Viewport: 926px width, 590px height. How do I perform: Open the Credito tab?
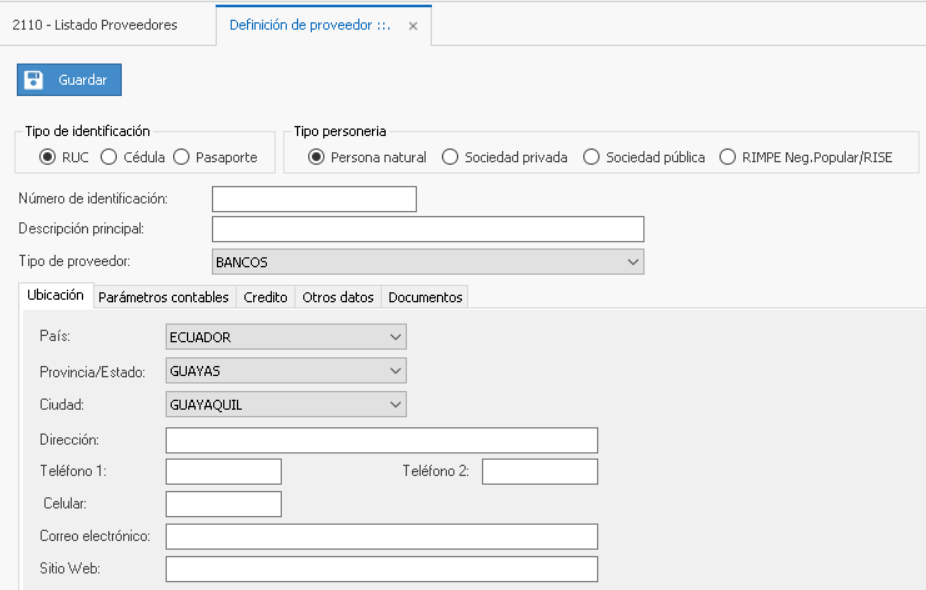265,297
